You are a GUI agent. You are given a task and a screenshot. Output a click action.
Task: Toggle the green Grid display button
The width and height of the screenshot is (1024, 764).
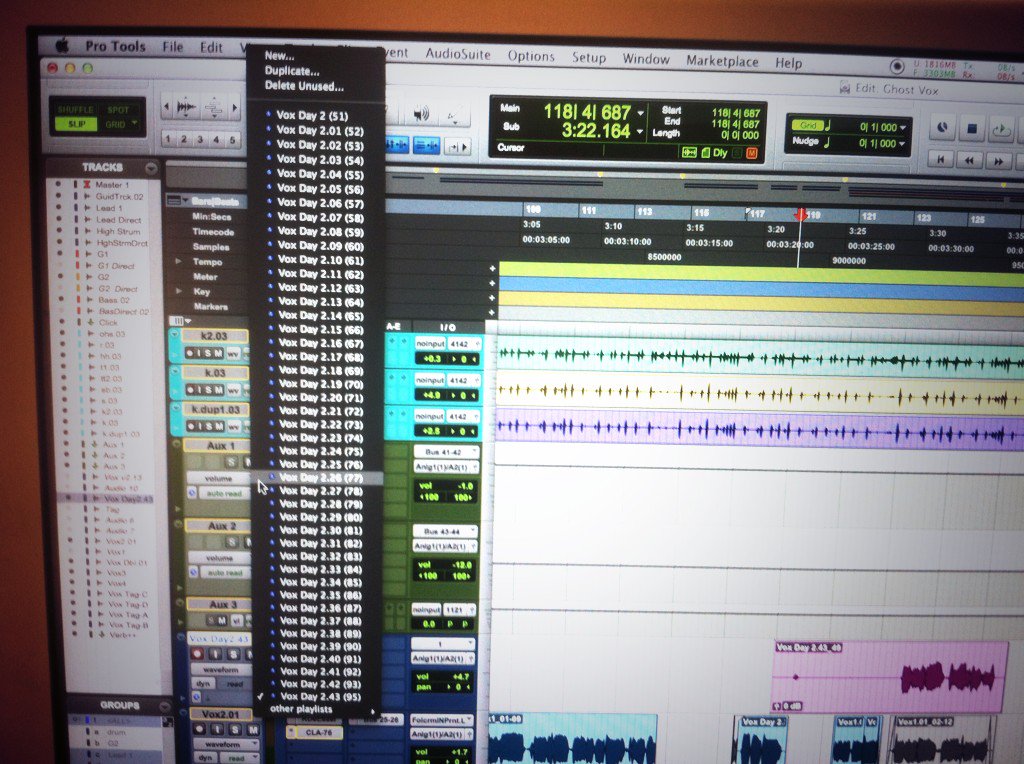tap(808, 125)
